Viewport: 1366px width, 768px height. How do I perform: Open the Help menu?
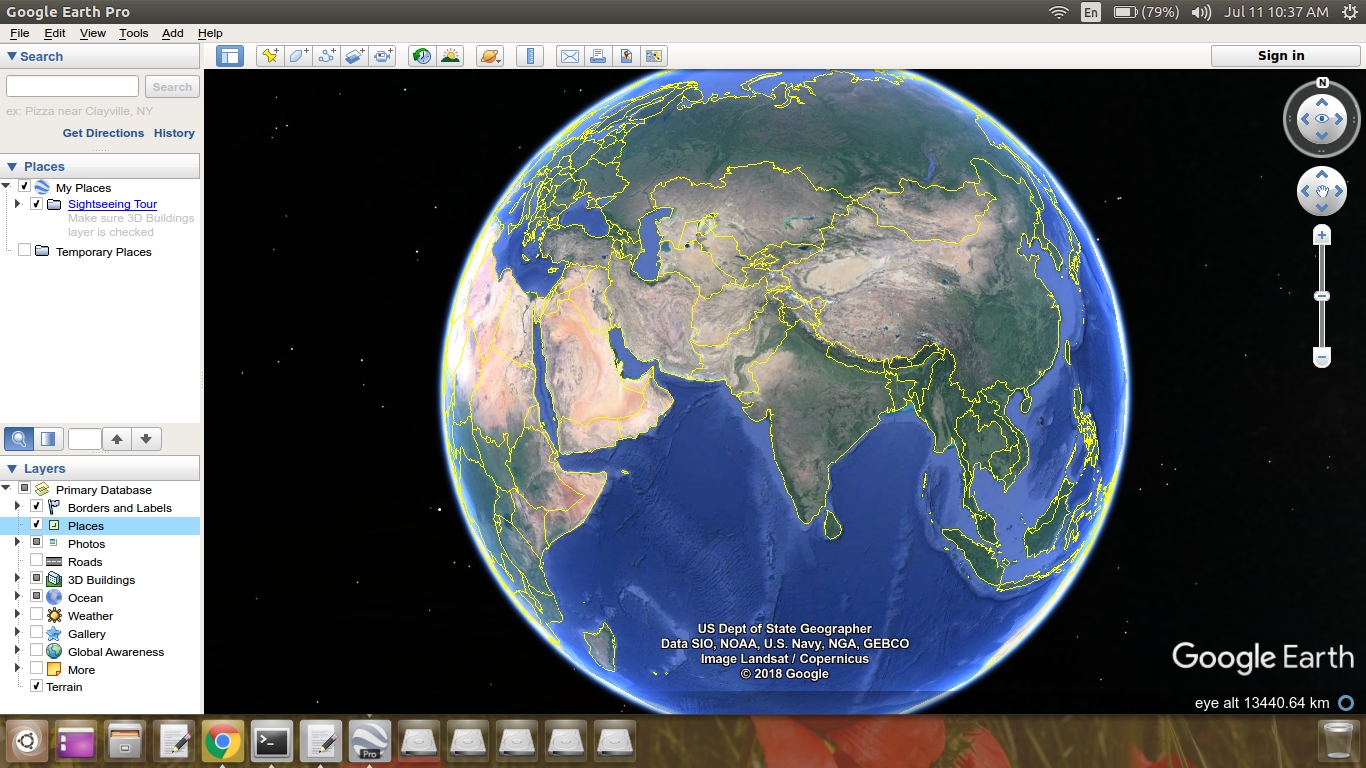coord(210,33)
